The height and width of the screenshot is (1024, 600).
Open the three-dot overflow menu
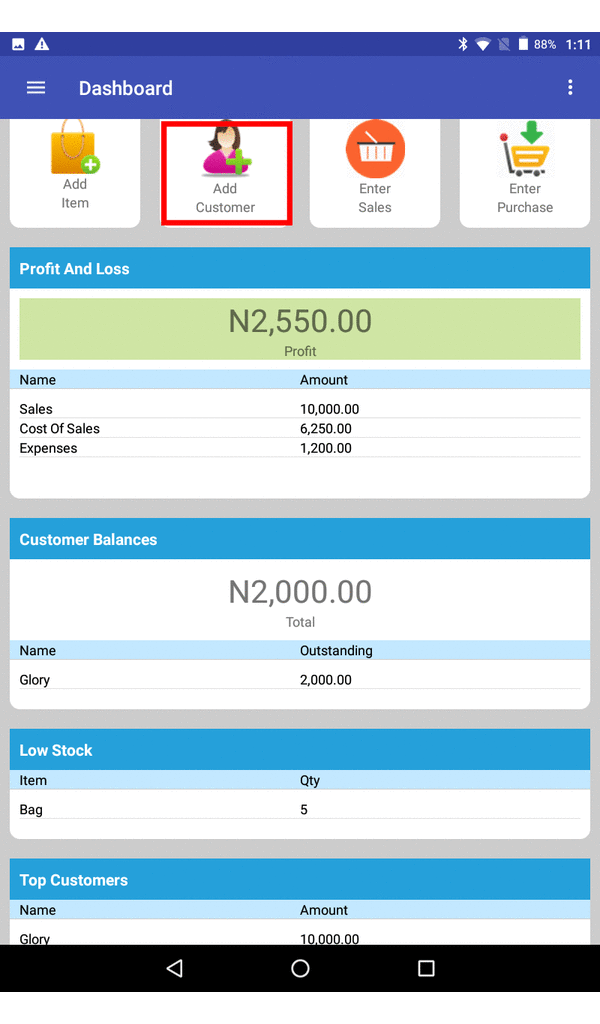coord(570,88)
